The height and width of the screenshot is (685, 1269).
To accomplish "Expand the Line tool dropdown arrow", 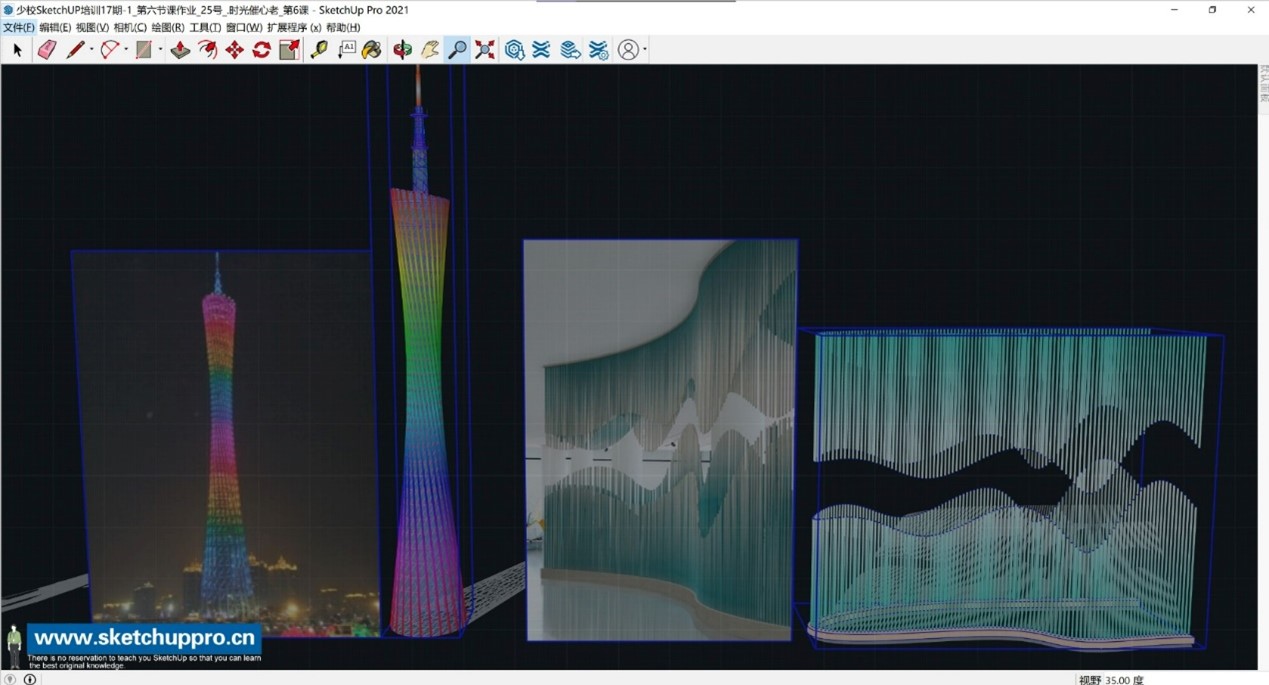I will click(x=92, y=50).
